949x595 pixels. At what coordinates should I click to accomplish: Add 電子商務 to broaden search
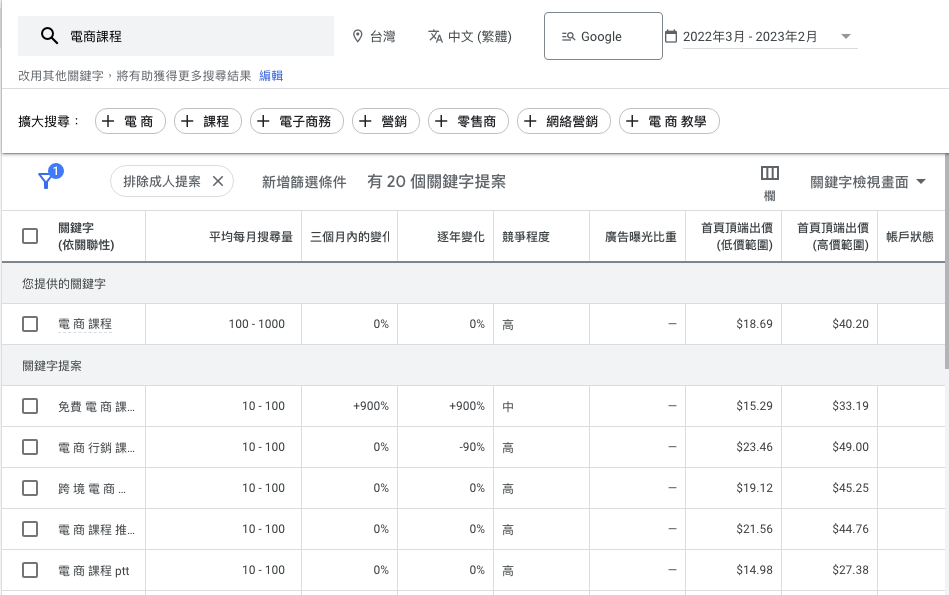(x=297, y=121)
